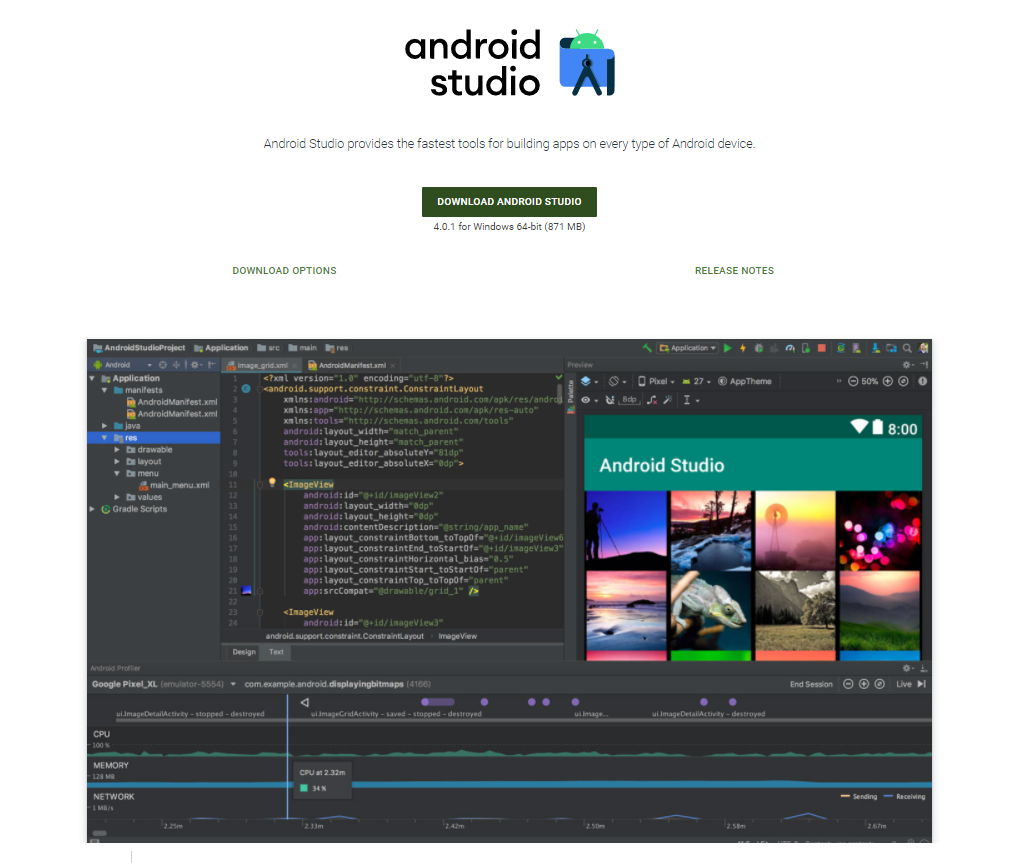
Task: Collapse the Application tree node
Action: click(92, 379)
